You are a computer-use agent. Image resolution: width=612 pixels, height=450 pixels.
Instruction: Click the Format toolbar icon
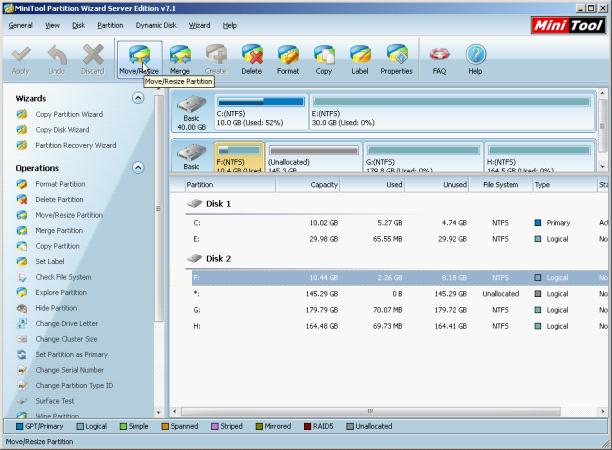[288, 55]
